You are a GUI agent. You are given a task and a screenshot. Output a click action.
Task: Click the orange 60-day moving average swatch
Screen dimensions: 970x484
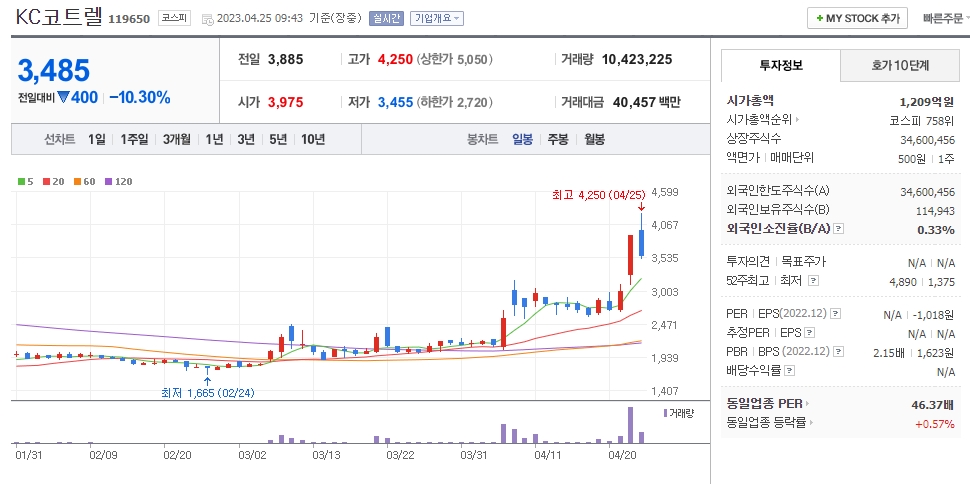pos(77,182)
